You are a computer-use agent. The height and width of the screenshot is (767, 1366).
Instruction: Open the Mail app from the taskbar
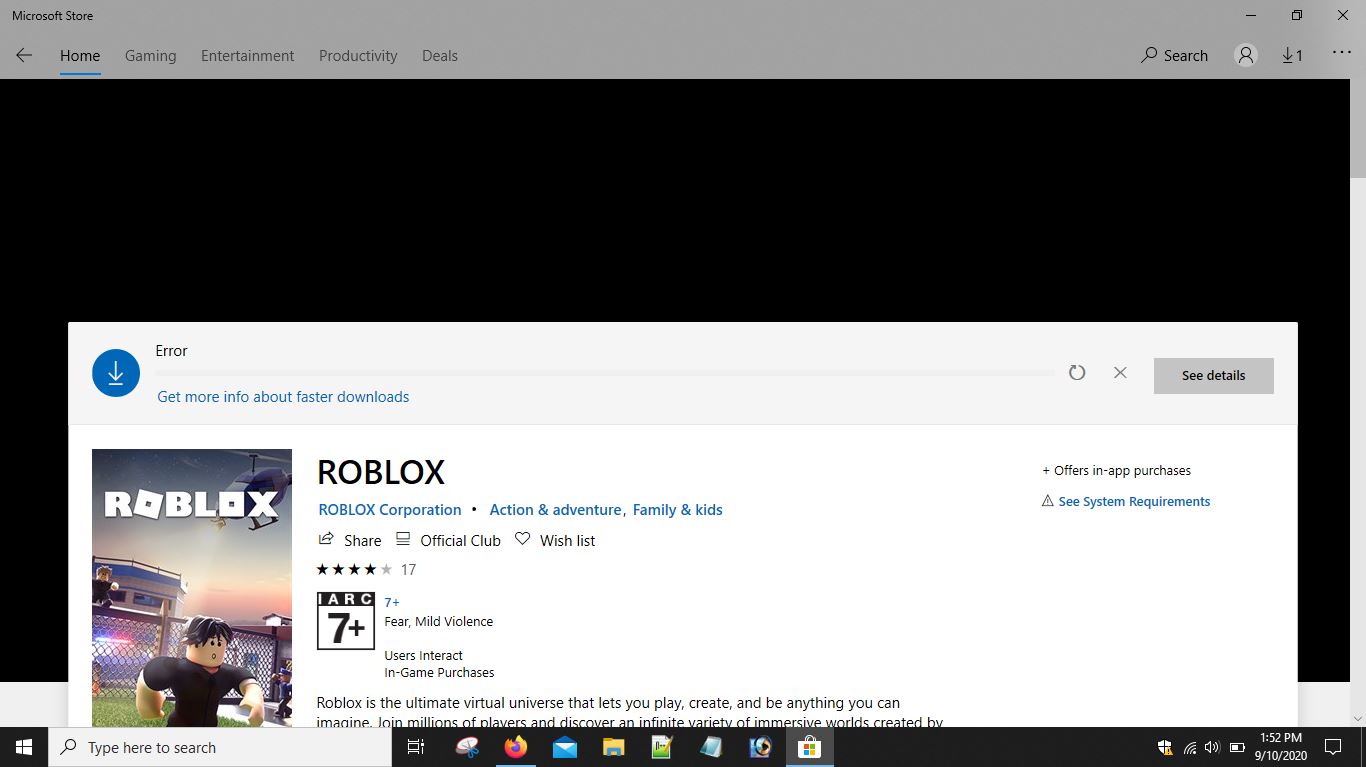point(565,747)
